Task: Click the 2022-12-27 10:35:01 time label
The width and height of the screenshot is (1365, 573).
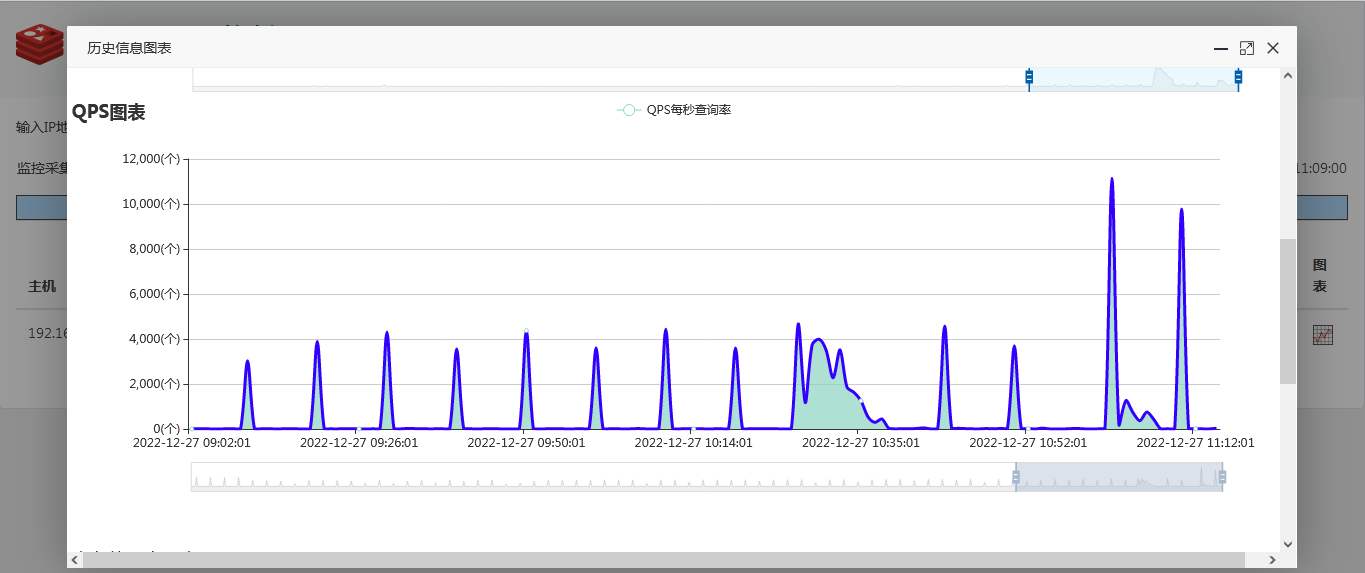Action: [x=861, y=442]
